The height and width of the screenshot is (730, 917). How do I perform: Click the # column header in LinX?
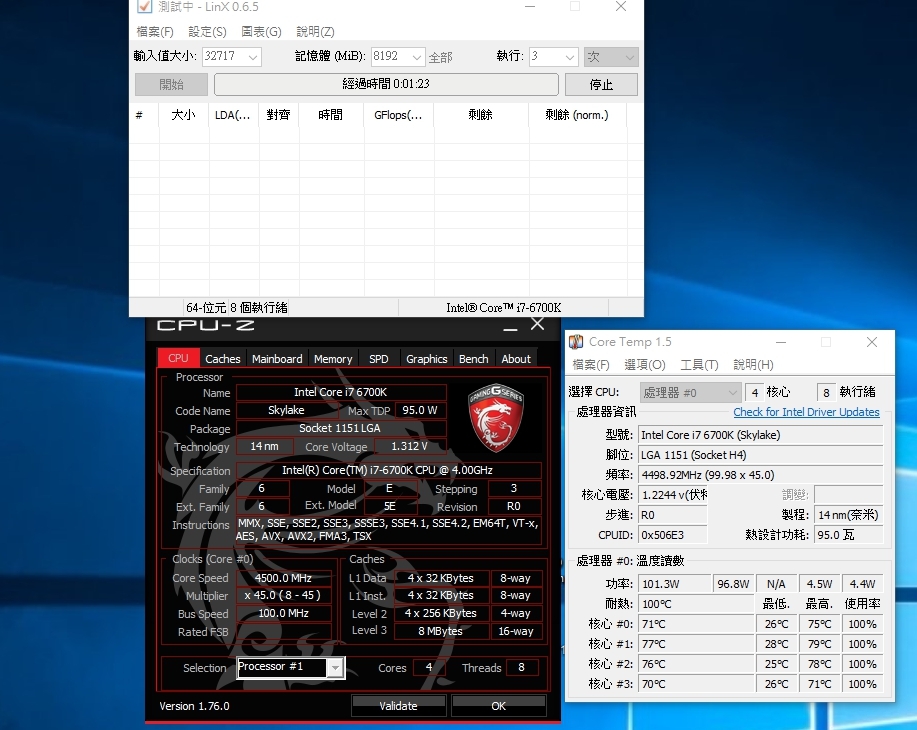pos(144,115)
